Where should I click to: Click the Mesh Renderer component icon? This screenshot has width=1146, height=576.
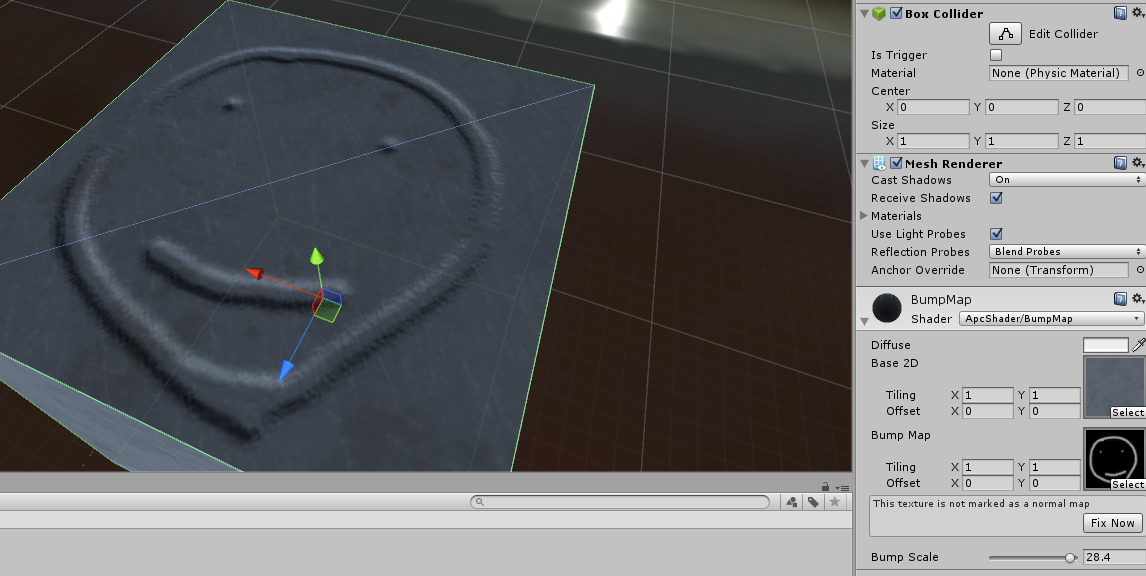(x=879, y=163)
